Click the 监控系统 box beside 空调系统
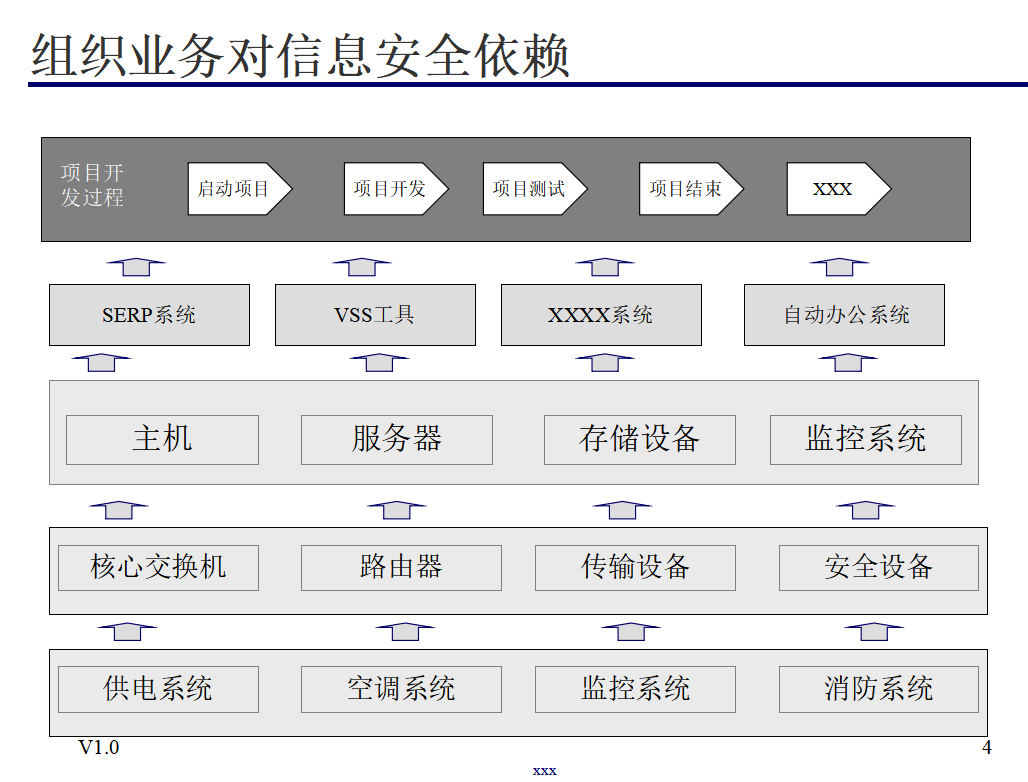 [x=635, y=690]
